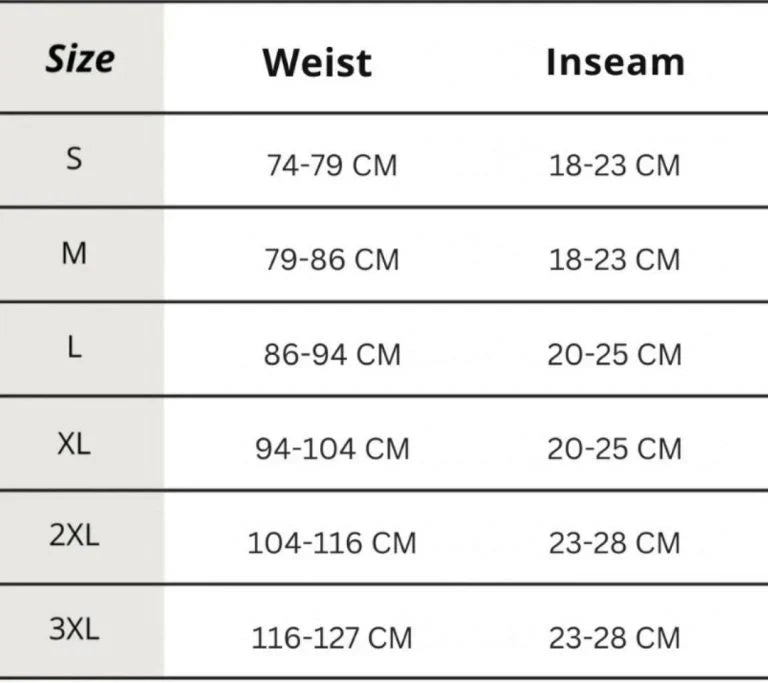The image size is (768, 683).
Task: Click the 116-127 CM waist value
Action: (x=332, y=638)
